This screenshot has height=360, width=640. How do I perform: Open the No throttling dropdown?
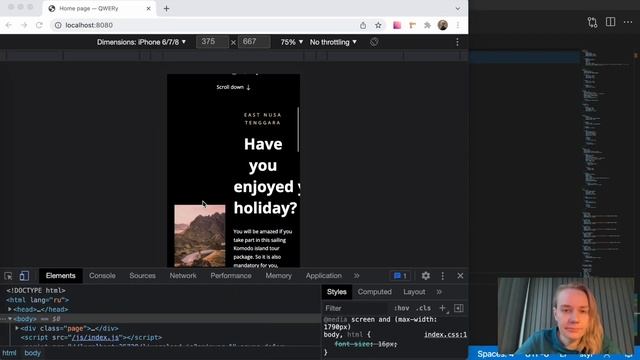(x=333, y=42)
